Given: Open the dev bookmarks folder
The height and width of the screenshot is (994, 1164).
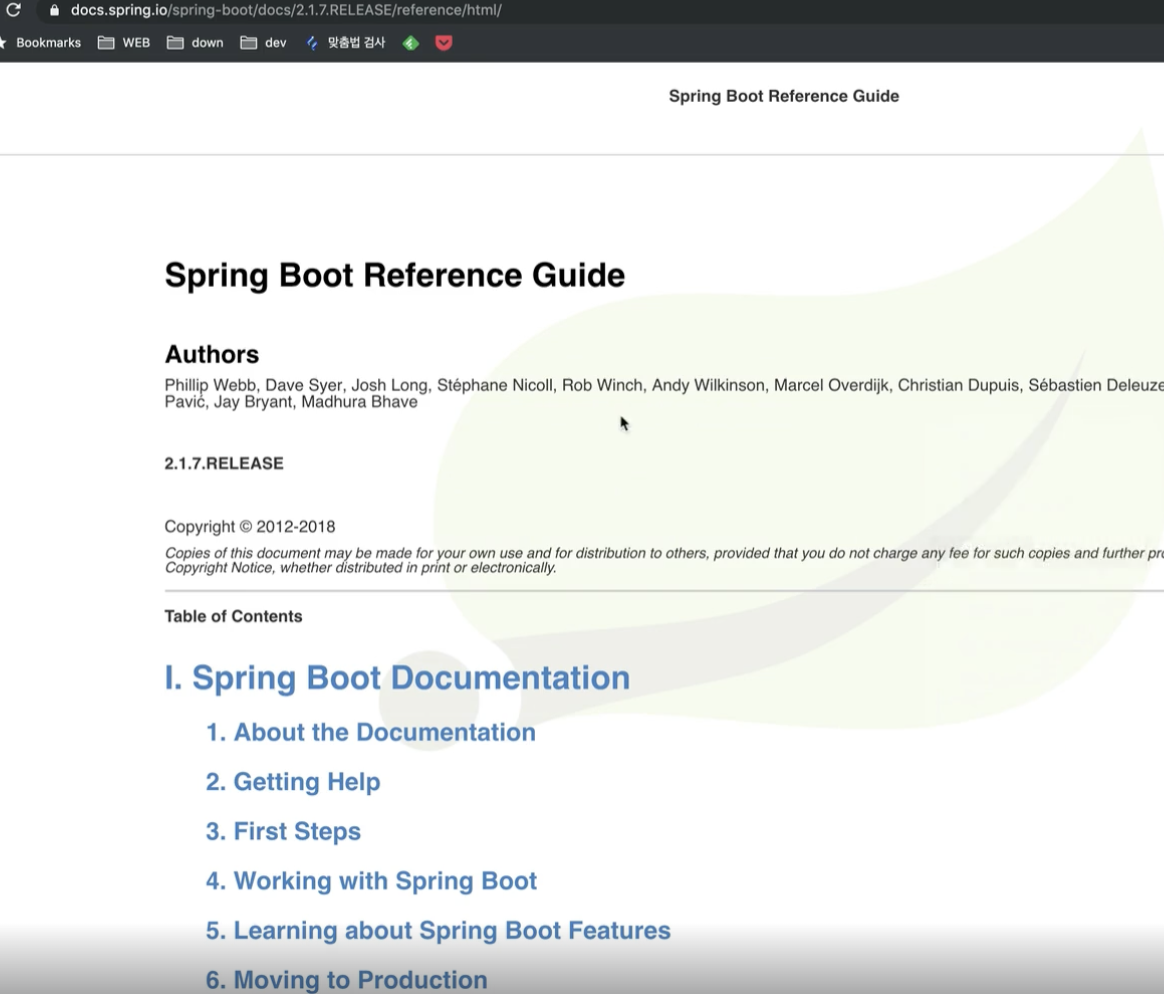Looking at the screenshot, I should pyautogui.click(x=264, y=43).
